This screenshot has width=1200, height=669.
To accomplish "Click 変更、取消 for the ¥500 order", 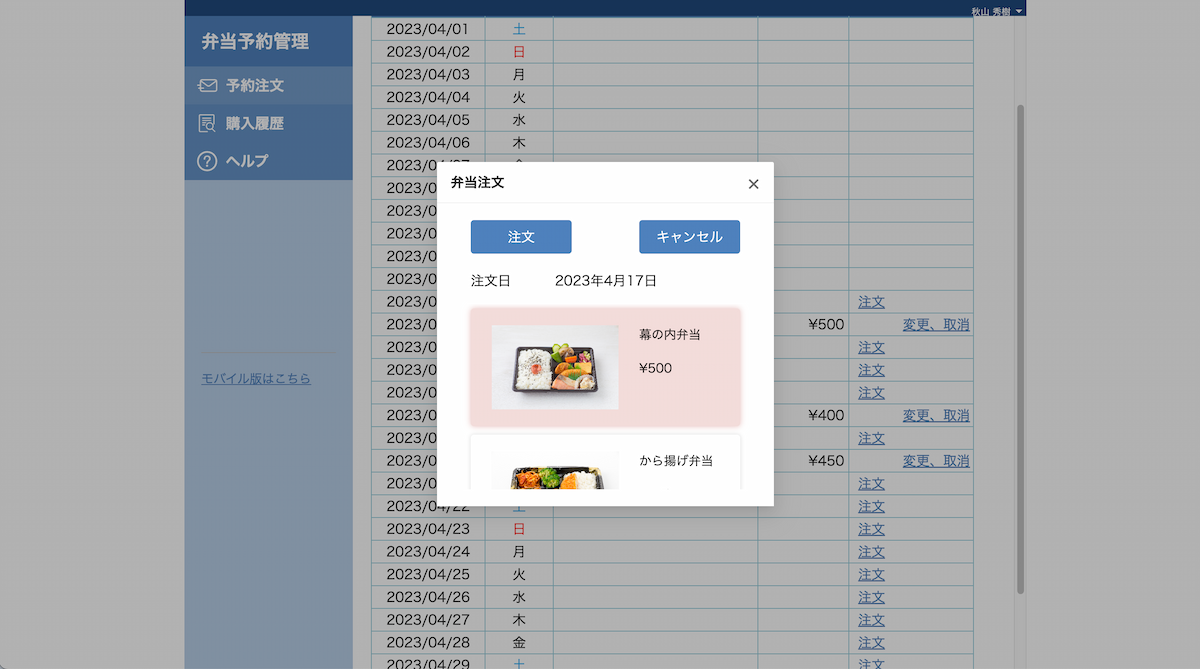I will pyautogui.click(x=938, y=324).
